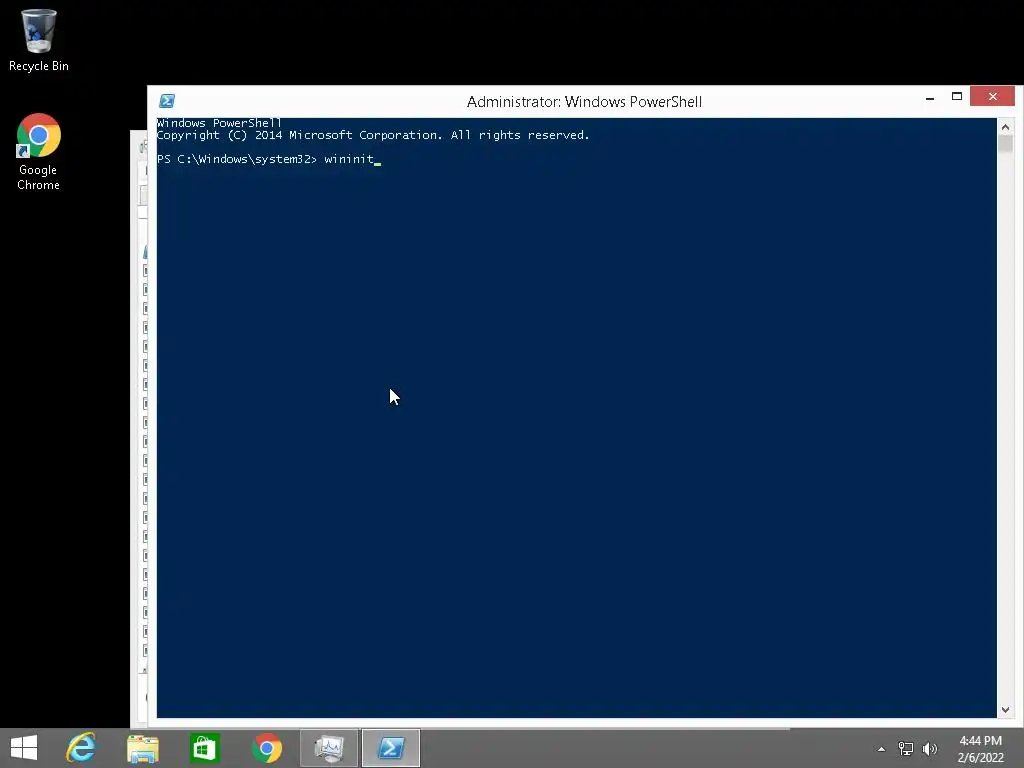
Task: Open the Windows Store taskbar icon
Action: pos(204,748)
